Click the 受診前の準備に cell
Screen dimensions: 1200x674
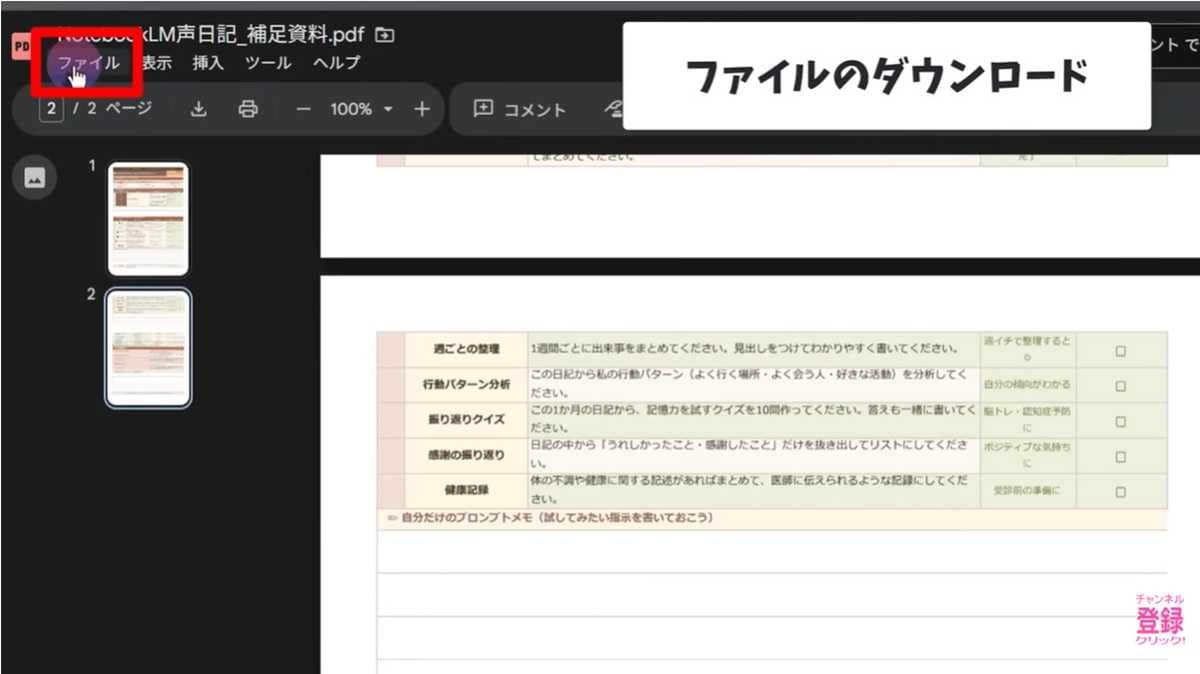point(1027,490)
